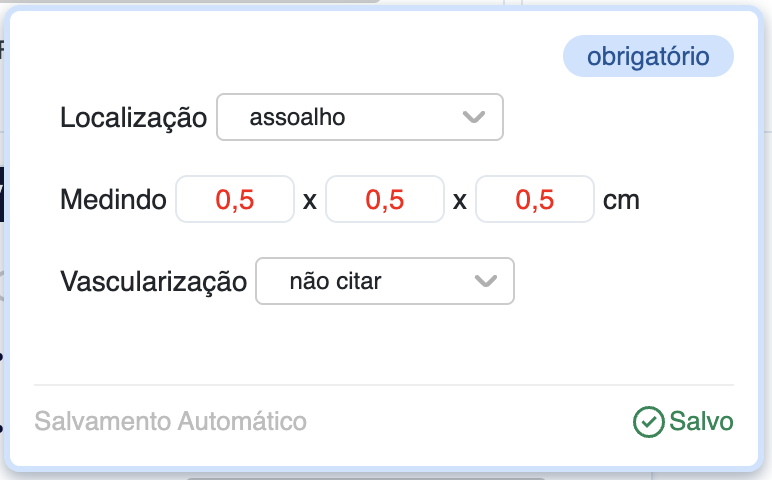Click the Medindo field label

[x=113, y=200]
